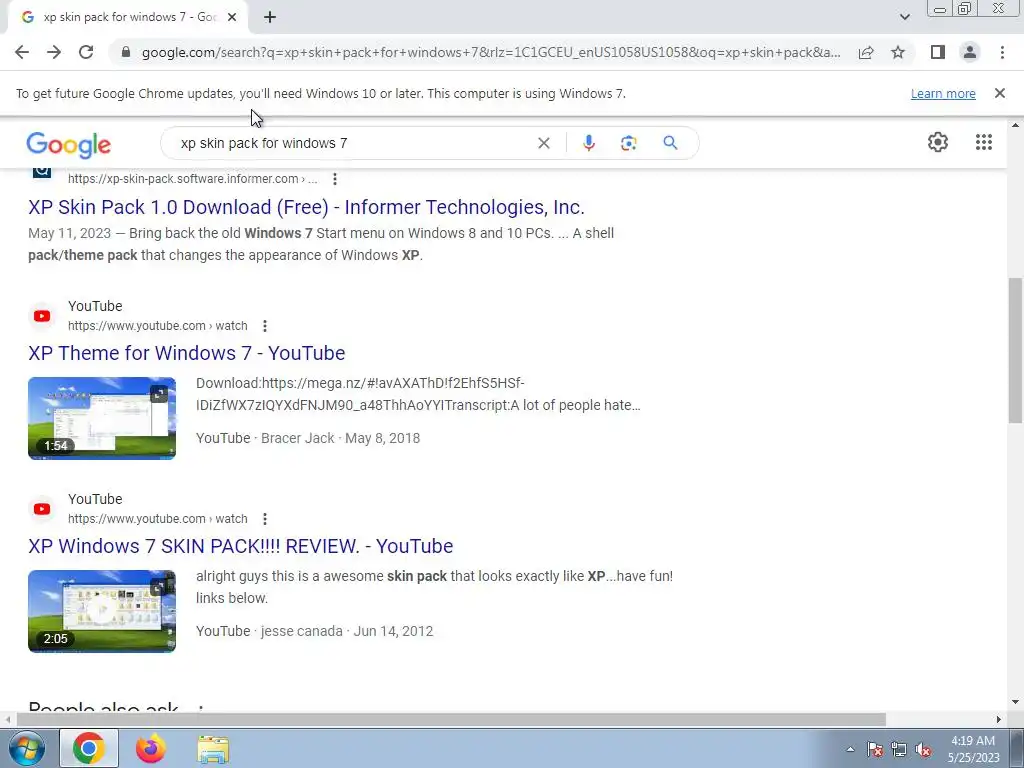Click the address bar URL
Screen dimensions: 1024x768
coord(490,52)
